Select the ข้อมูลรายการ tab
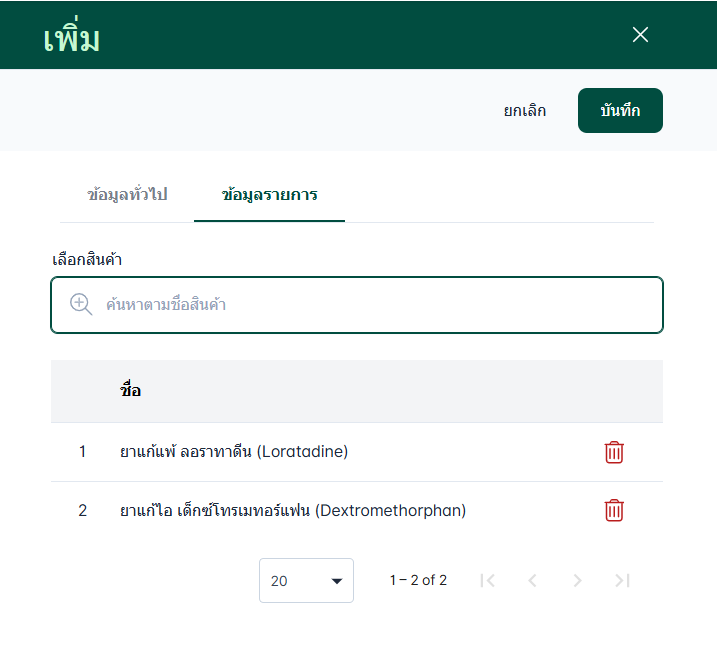Viewport: 717px width, 647px height. (x=270, y=194)
